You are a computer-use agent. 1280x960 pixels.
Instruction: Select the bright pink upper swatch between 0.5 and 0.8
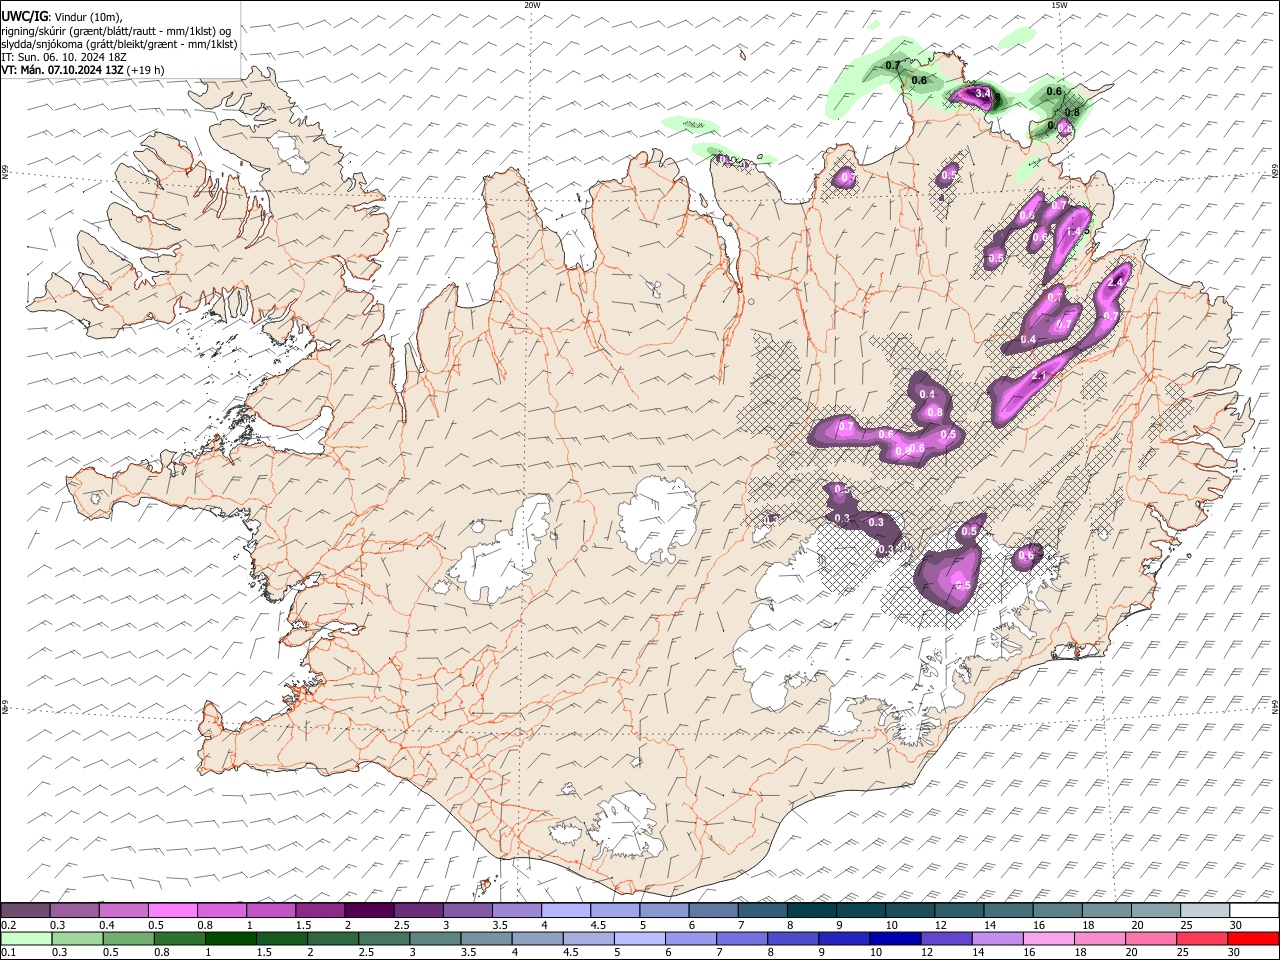[x=174, y=910]
